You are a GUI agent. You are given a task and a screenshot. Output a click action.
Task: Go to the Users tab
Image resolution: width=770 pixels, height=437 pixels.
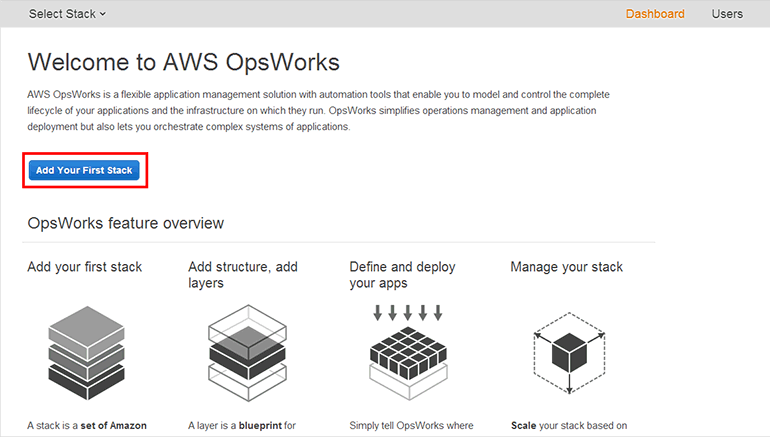coord(727,14)
